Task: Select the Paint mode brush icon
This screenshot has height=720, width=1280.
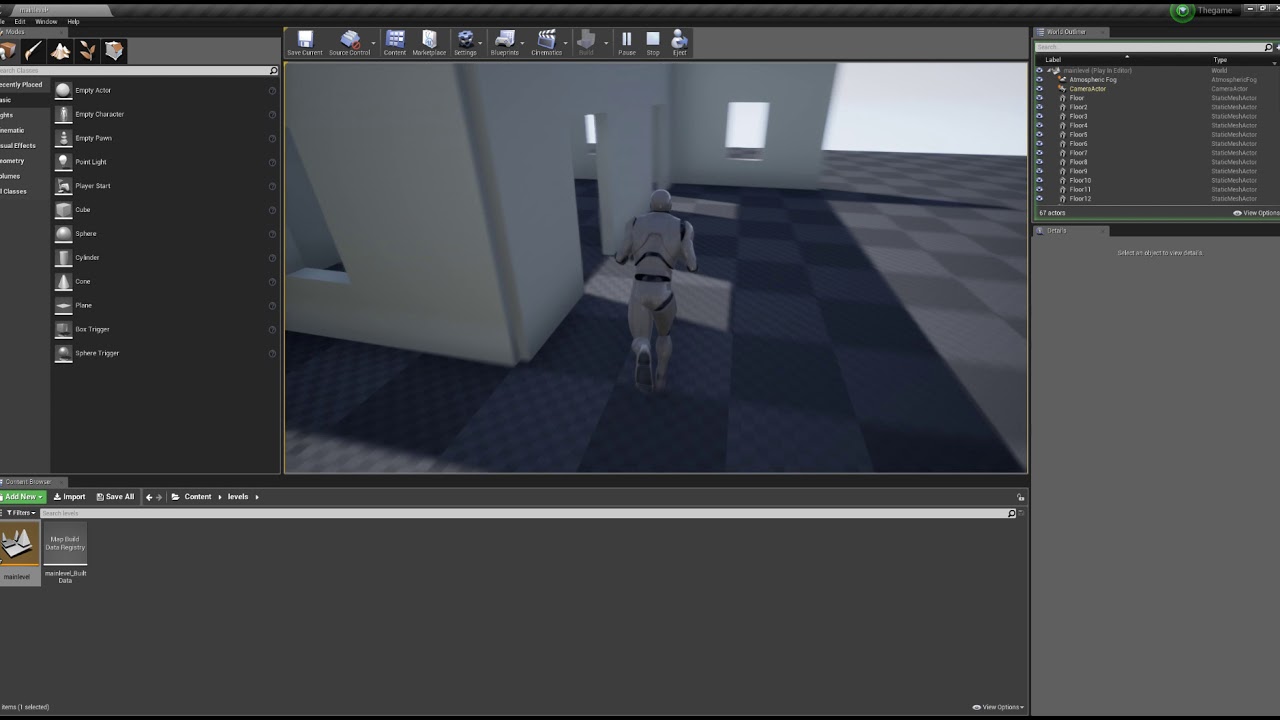Action: [34, 51]
